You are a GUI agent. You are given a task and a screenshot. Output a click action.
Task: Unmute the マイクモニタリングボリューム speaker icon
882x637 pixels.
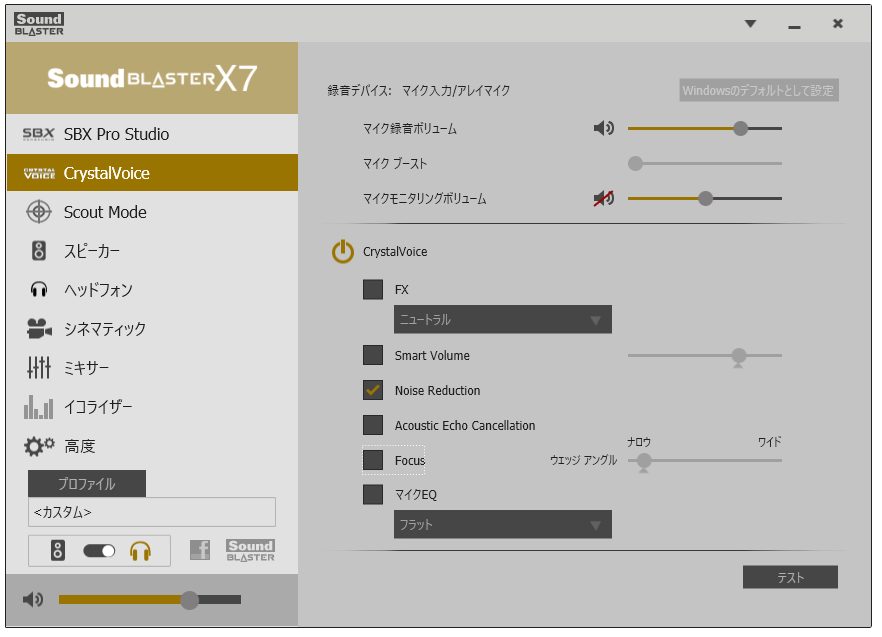[x=604, y=198]
